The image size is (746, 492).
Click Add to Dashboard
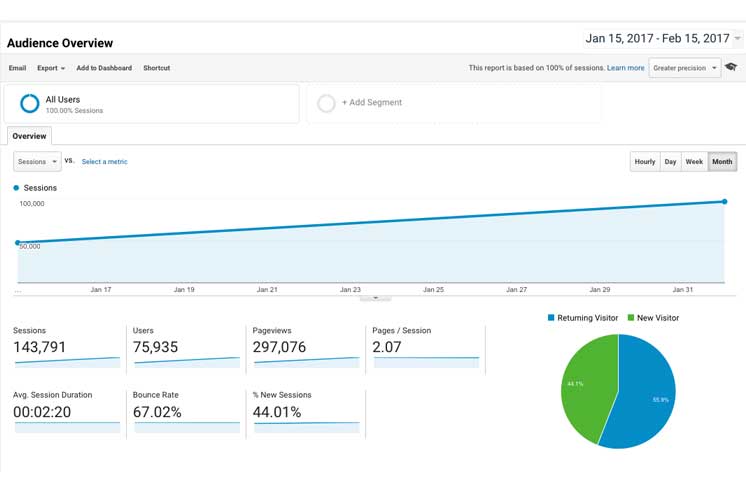pyautogui.click(x=104, y=68)
